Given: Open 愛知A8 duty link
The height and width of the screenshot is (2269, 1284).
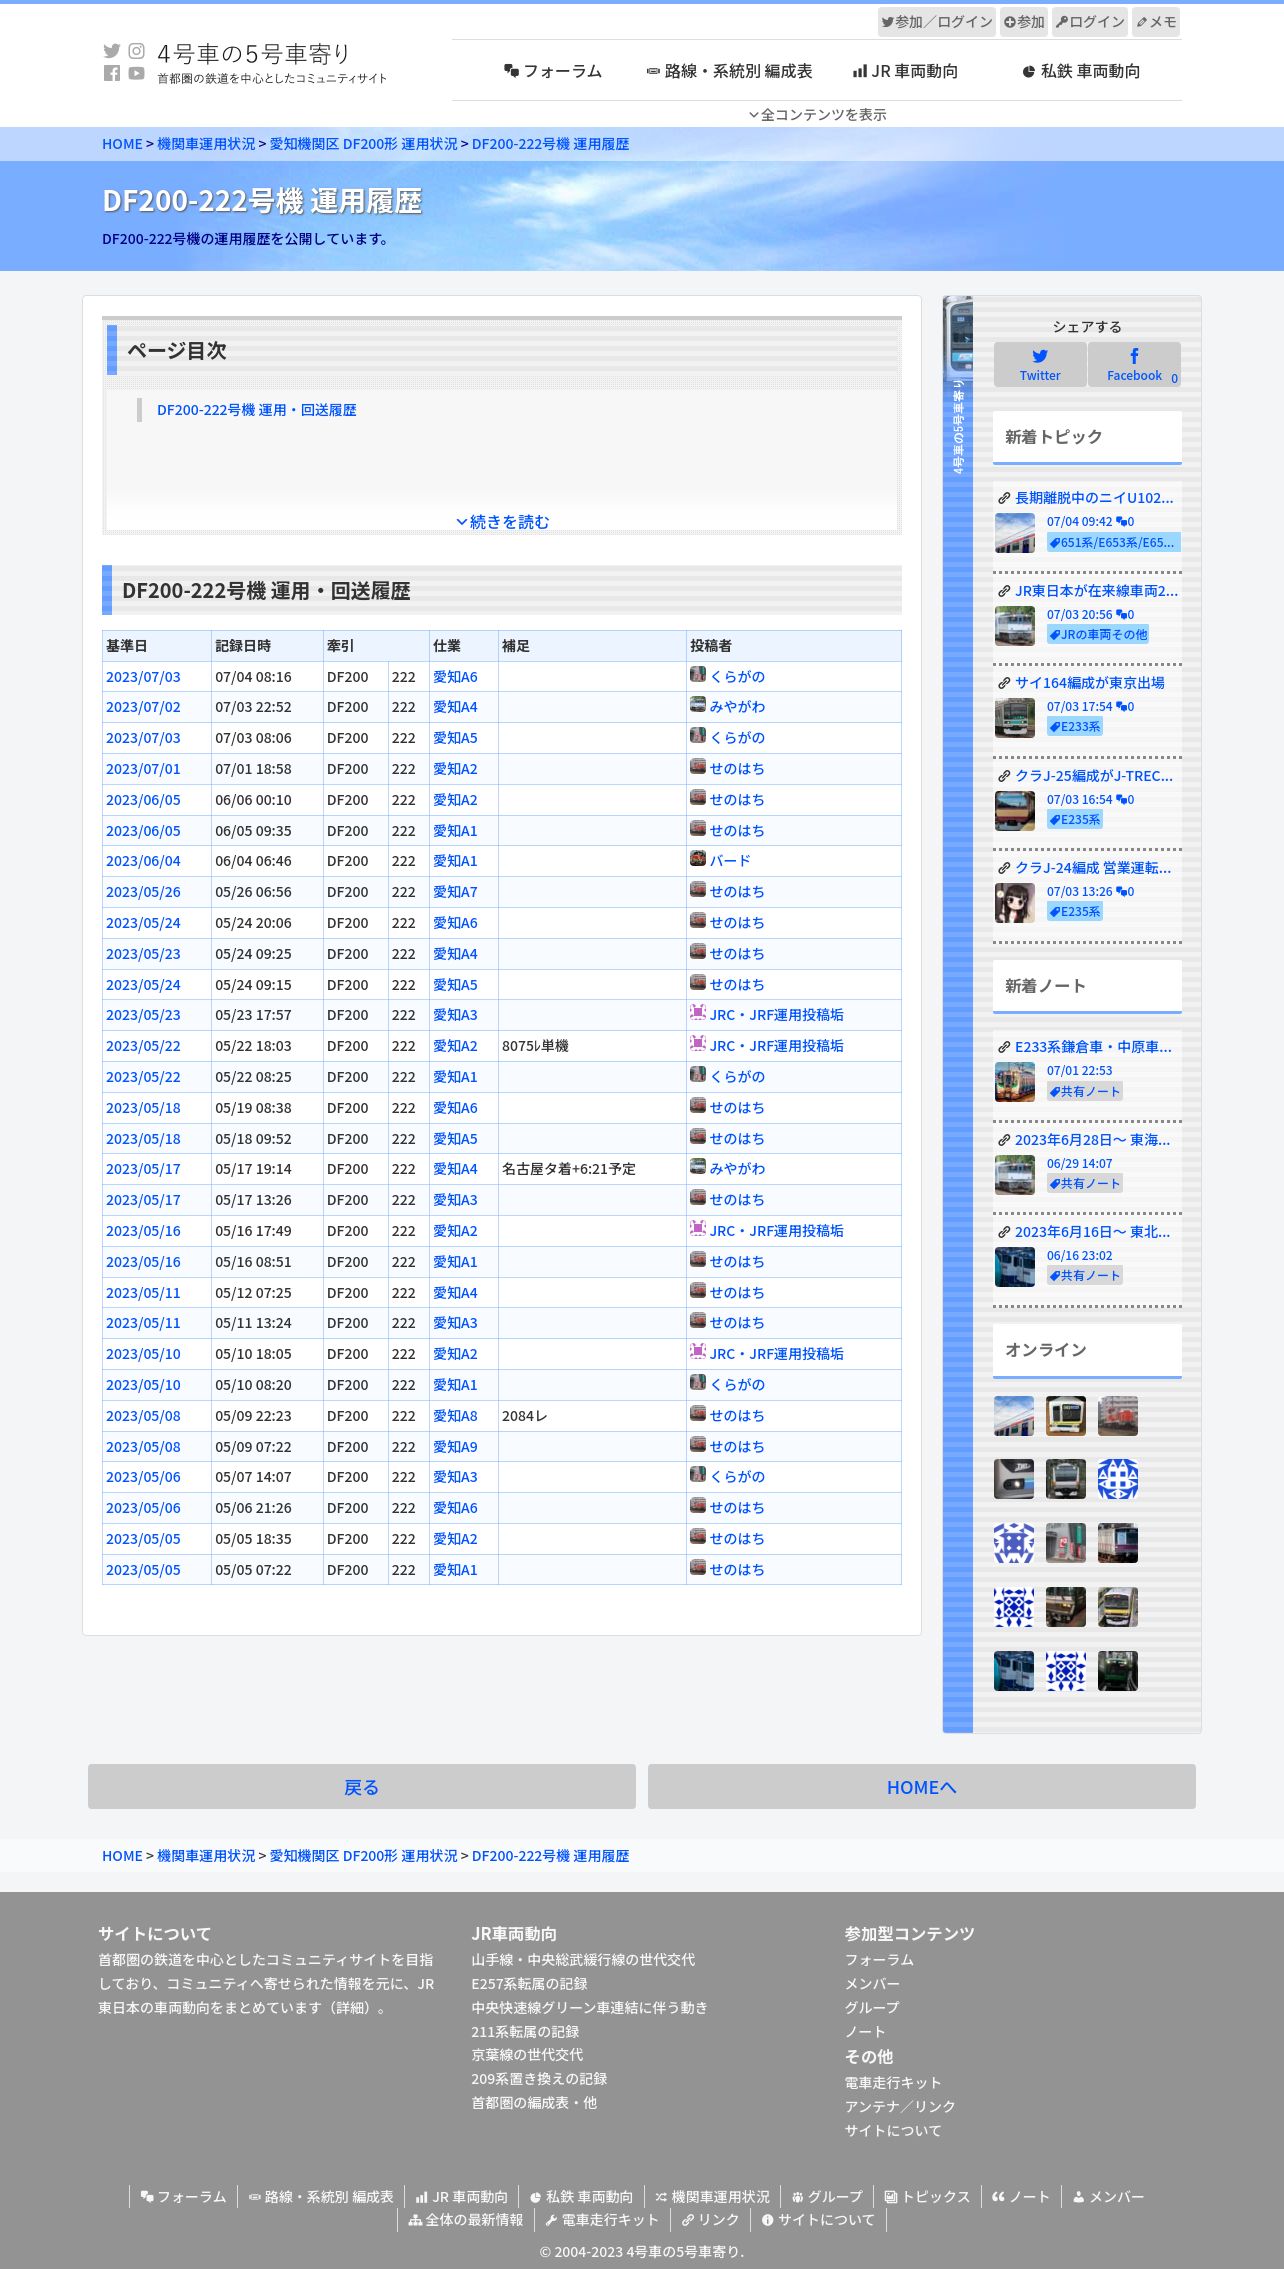Looking at the screenshot, I should 455,1416.
